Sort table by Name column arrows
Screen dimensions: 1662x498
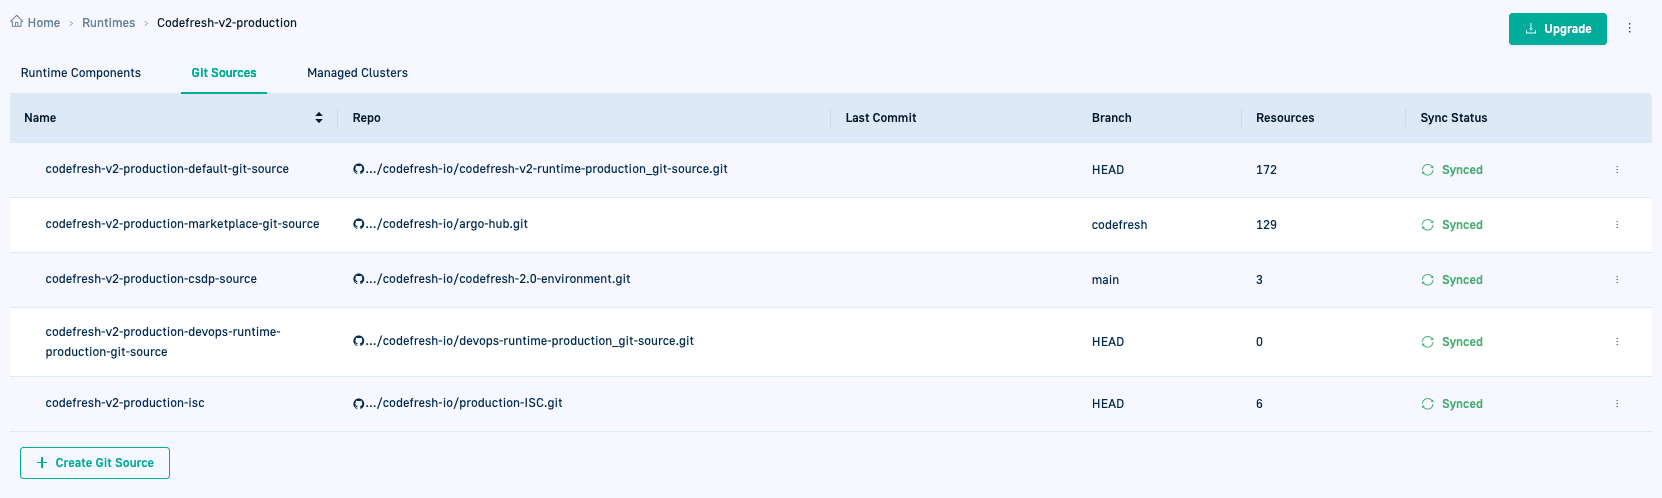[x=319, y=118]
